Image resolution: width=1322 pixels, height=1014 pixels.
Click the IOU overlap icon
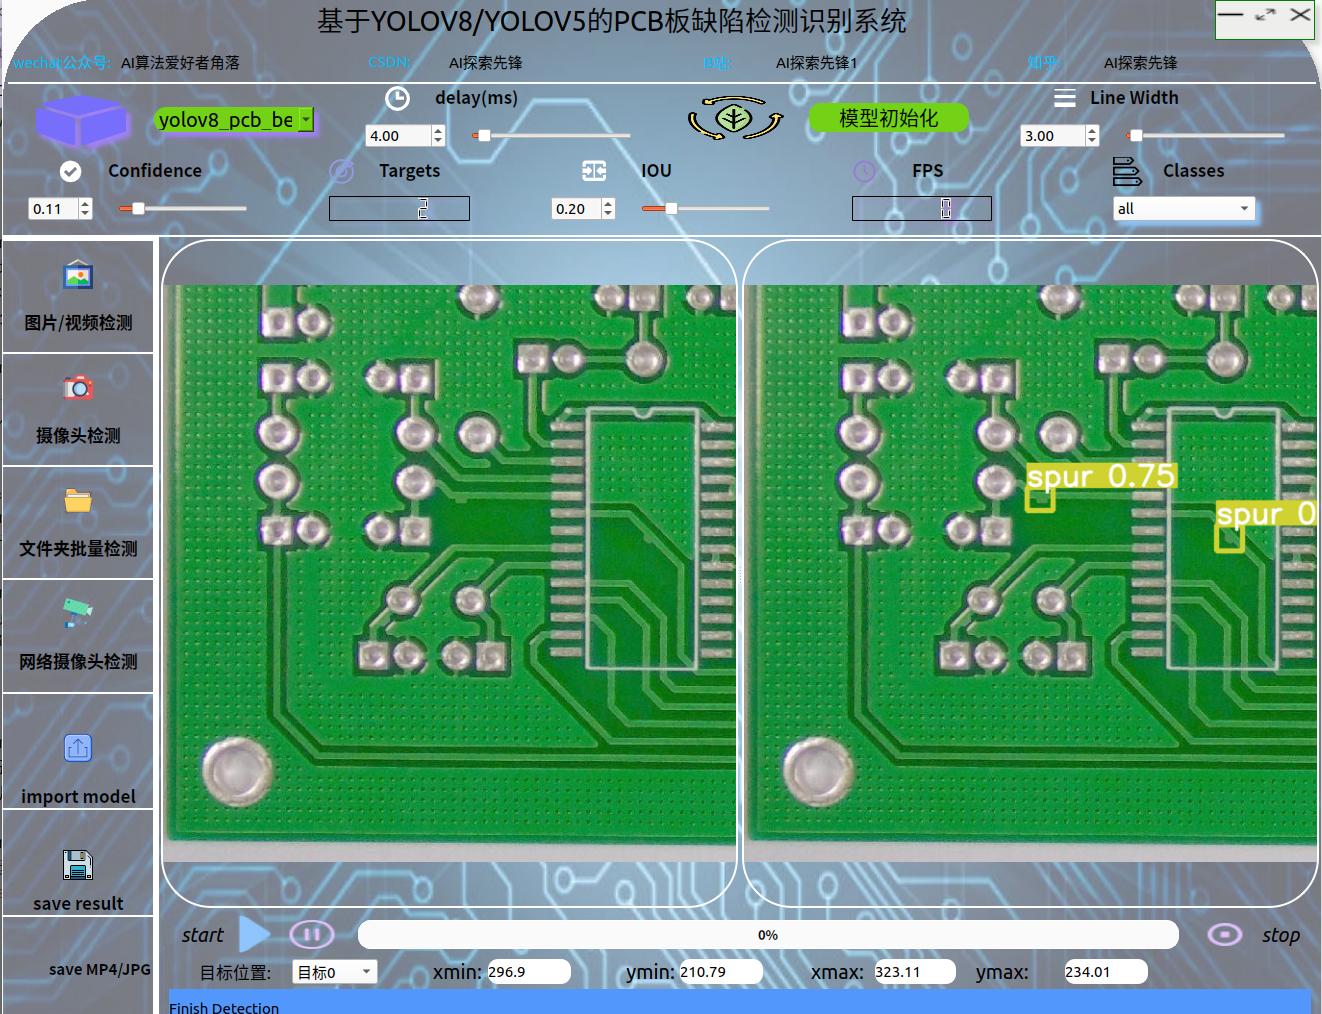pyautogui.click(x=593, y=171)
